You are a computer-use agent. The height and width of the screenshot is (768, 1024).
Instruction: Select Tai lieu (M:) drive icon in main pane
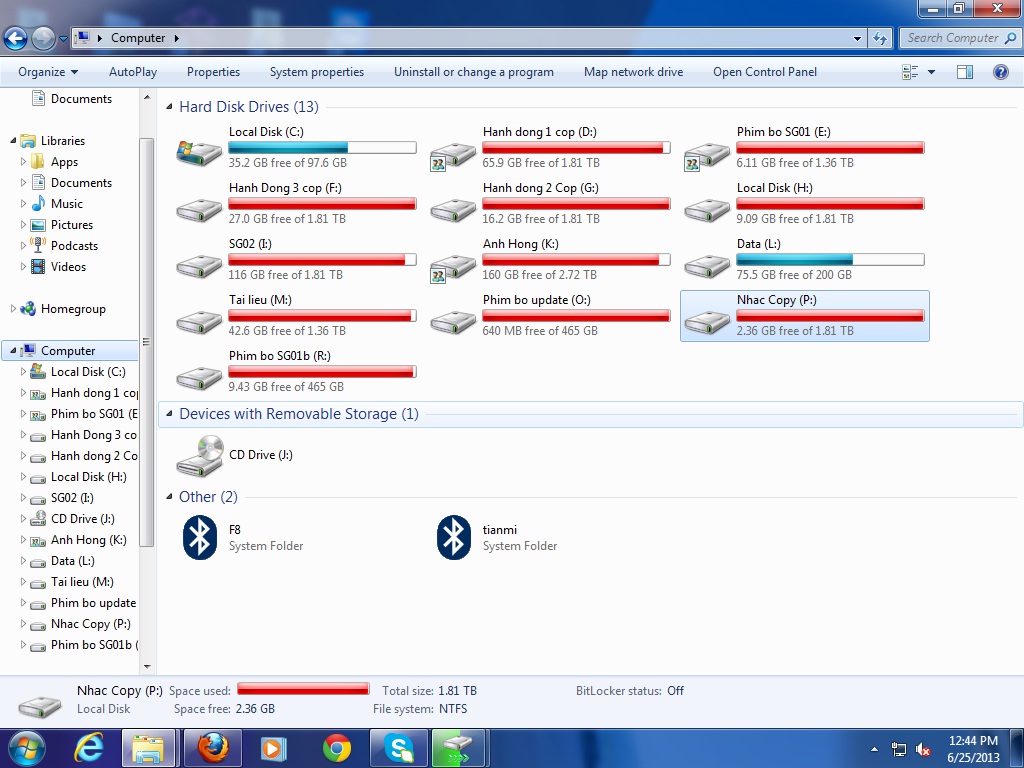point(199,323)
